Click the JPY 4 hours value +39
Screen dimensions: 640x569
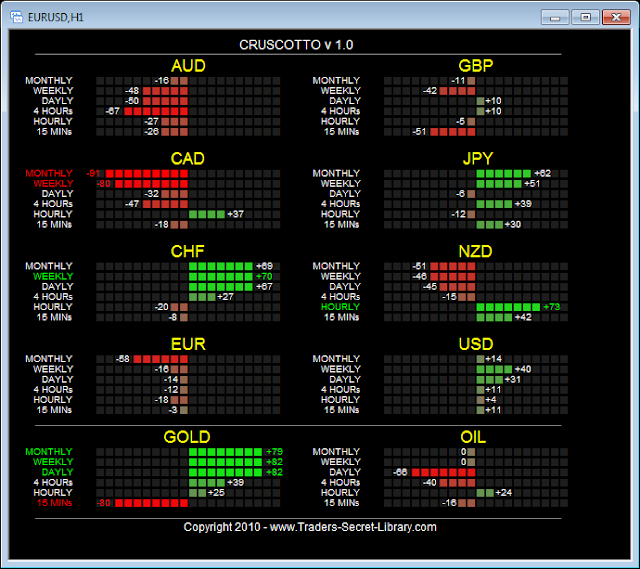pos(523,204)
